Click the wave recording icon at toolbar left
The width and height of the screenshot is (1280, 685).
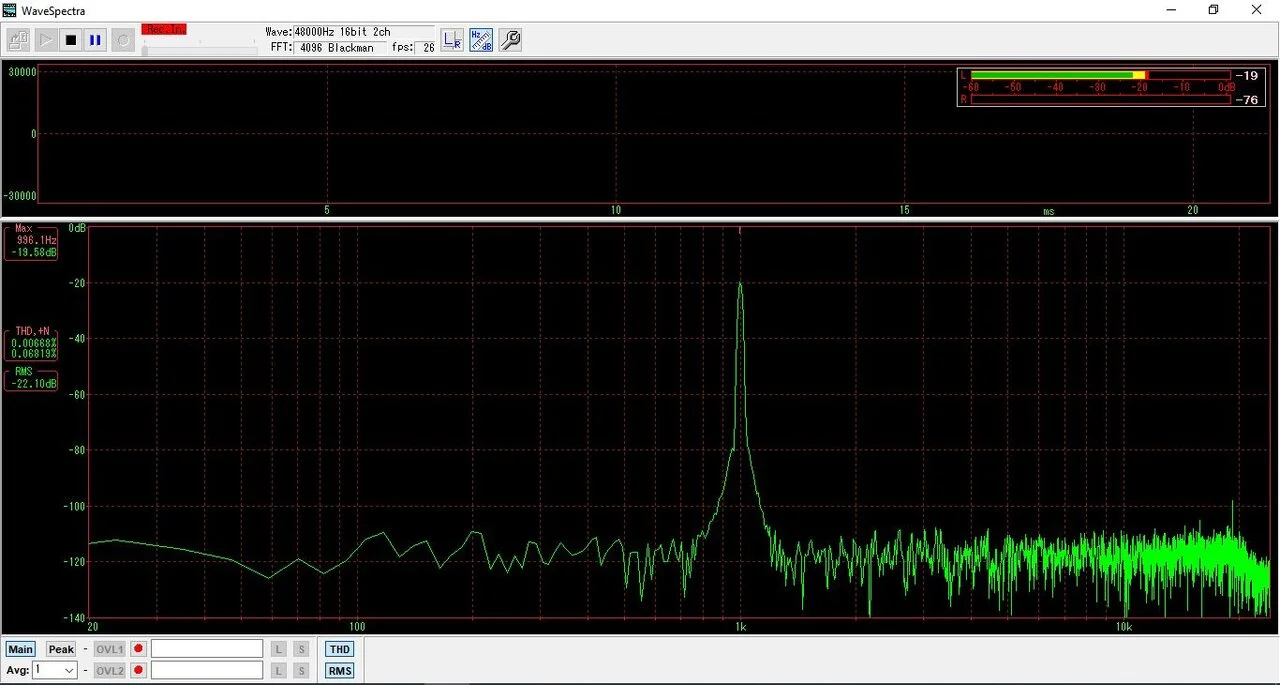(18, 39)
